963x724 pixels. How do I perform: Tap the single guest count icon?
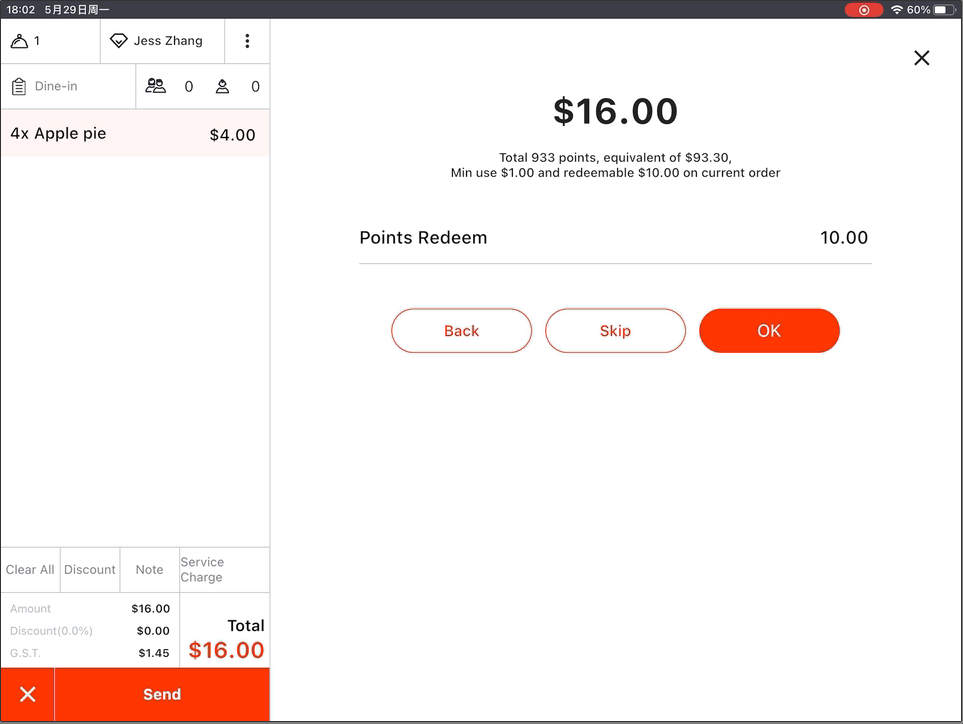(x=222, y=87)
